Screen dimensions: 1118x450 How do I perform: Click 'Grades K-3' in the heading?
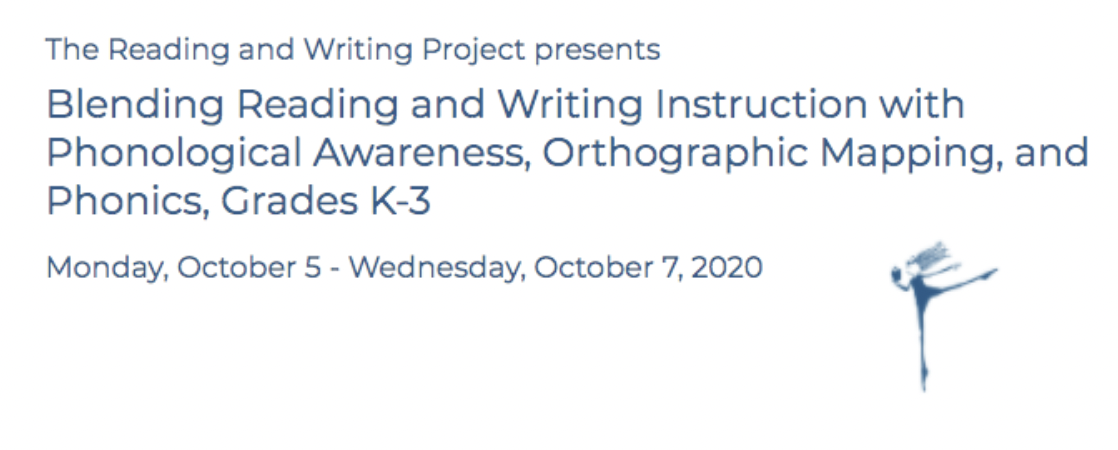(x=326, y=202)
